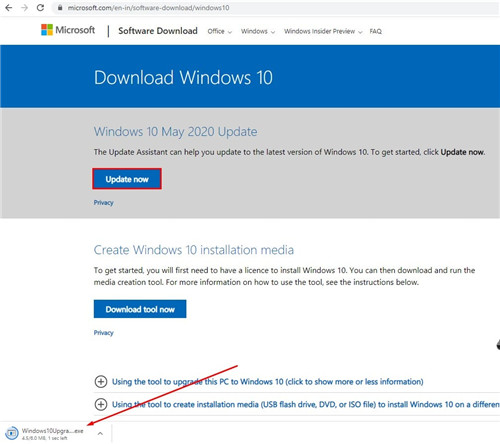Viewport: 500px width, 444px height.
Task: Open 'Using the tool to upgrade this PC' link
Action: [268, 382]
